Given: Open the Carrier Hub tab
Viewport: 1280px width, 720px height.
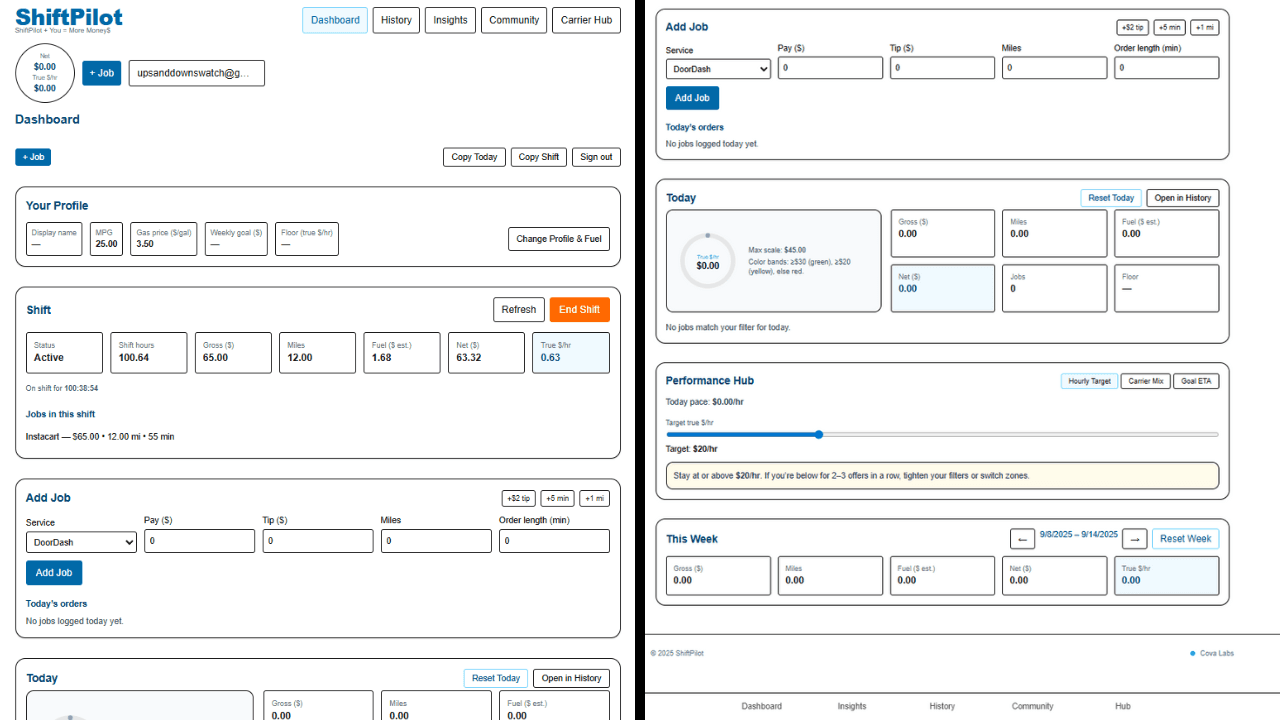Looking at the screenshot, I should click(586, 20).
